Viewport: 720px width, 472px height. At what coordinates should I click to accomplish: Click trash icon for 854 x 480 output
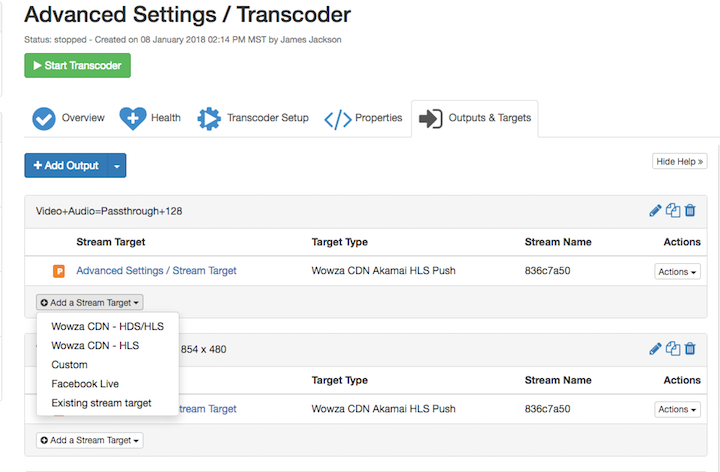pos(690,349)
